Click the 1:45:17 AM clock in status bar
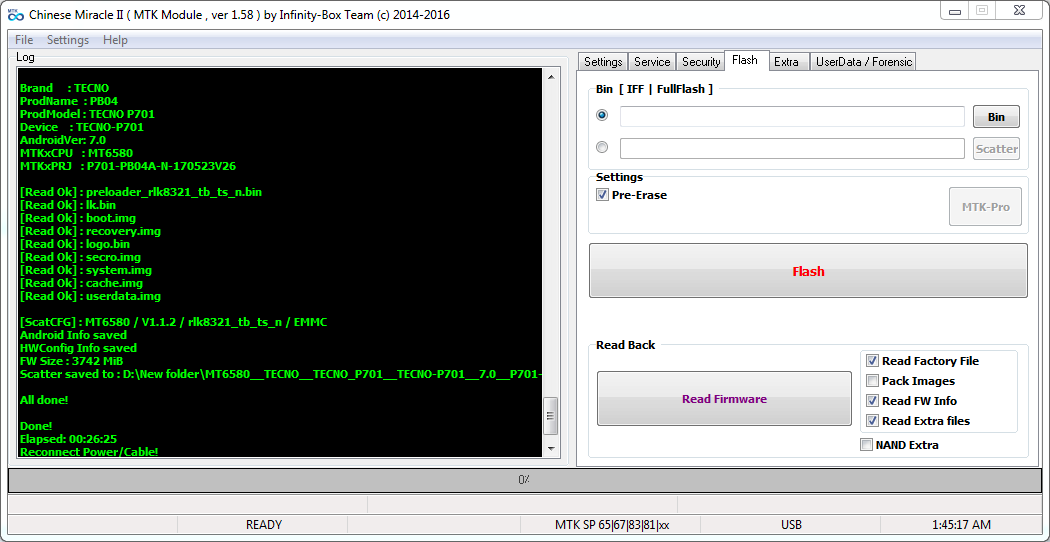1050x542 pixels. (x=961, y=525)
